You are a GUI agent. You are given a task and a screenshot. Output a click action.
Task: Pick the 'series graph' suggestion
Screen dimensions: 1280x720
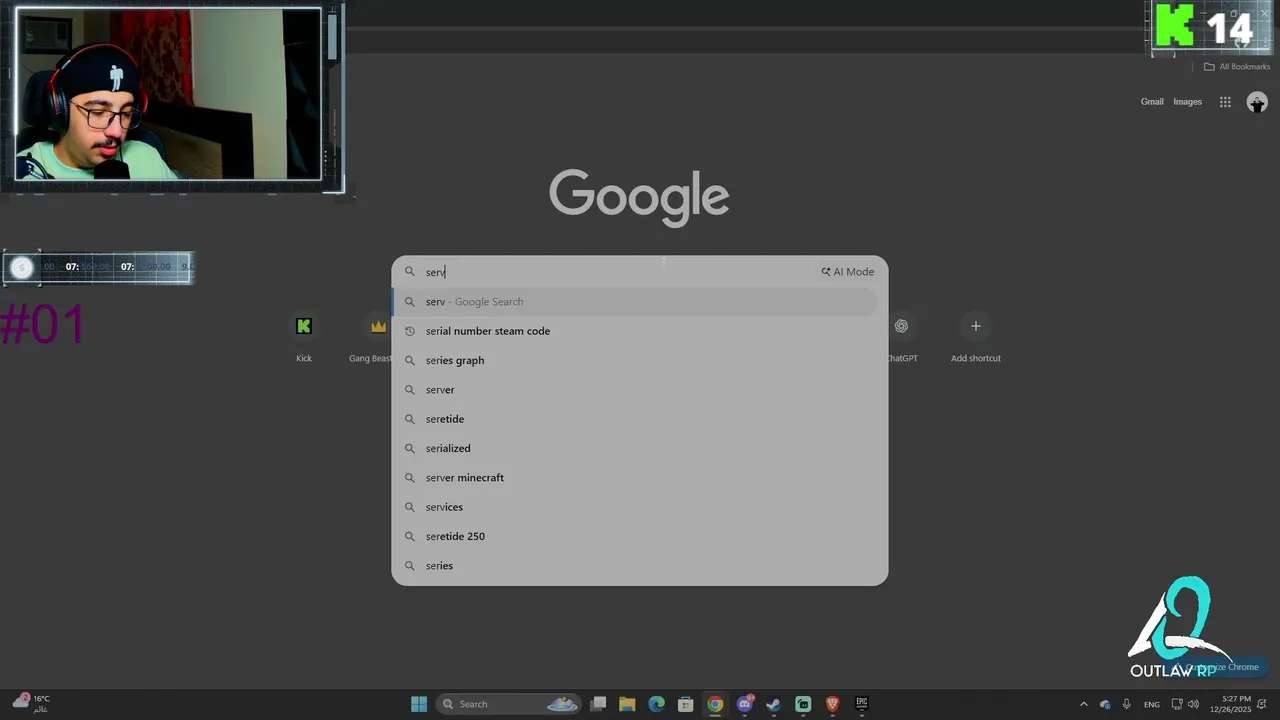[634, 360]
